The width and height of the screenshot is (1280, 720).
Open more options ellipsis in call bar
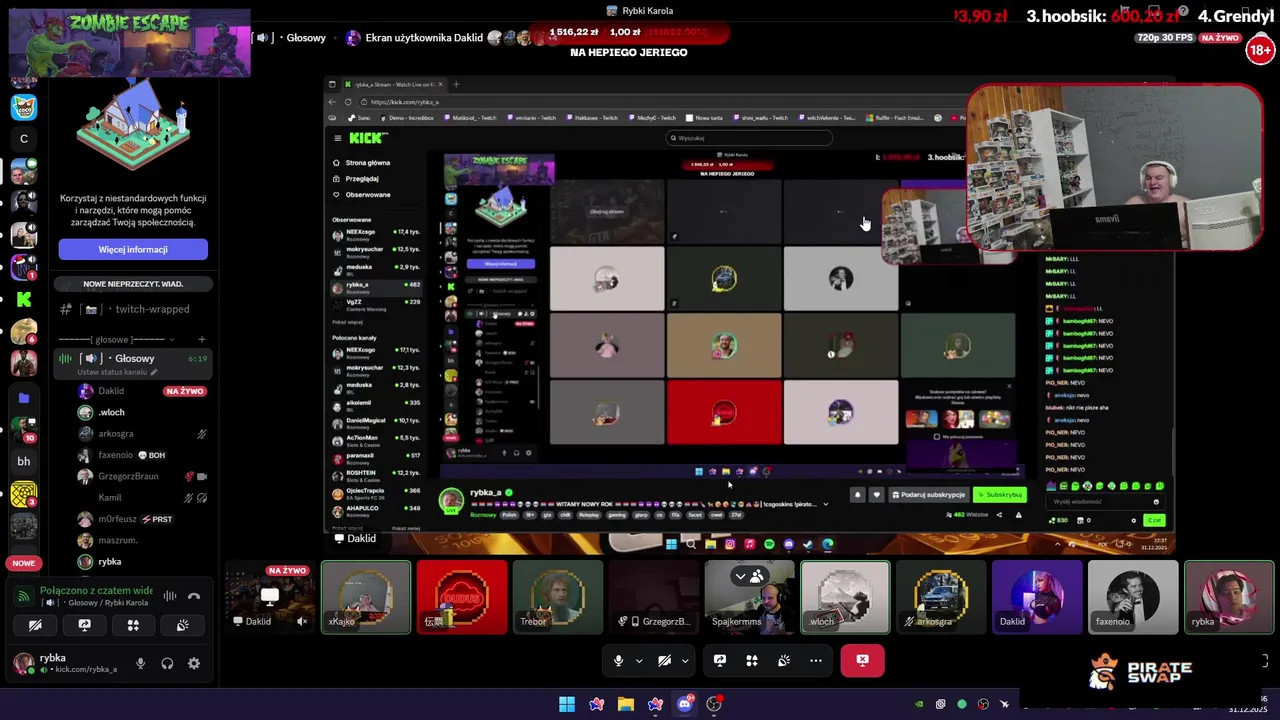(816, 660)
